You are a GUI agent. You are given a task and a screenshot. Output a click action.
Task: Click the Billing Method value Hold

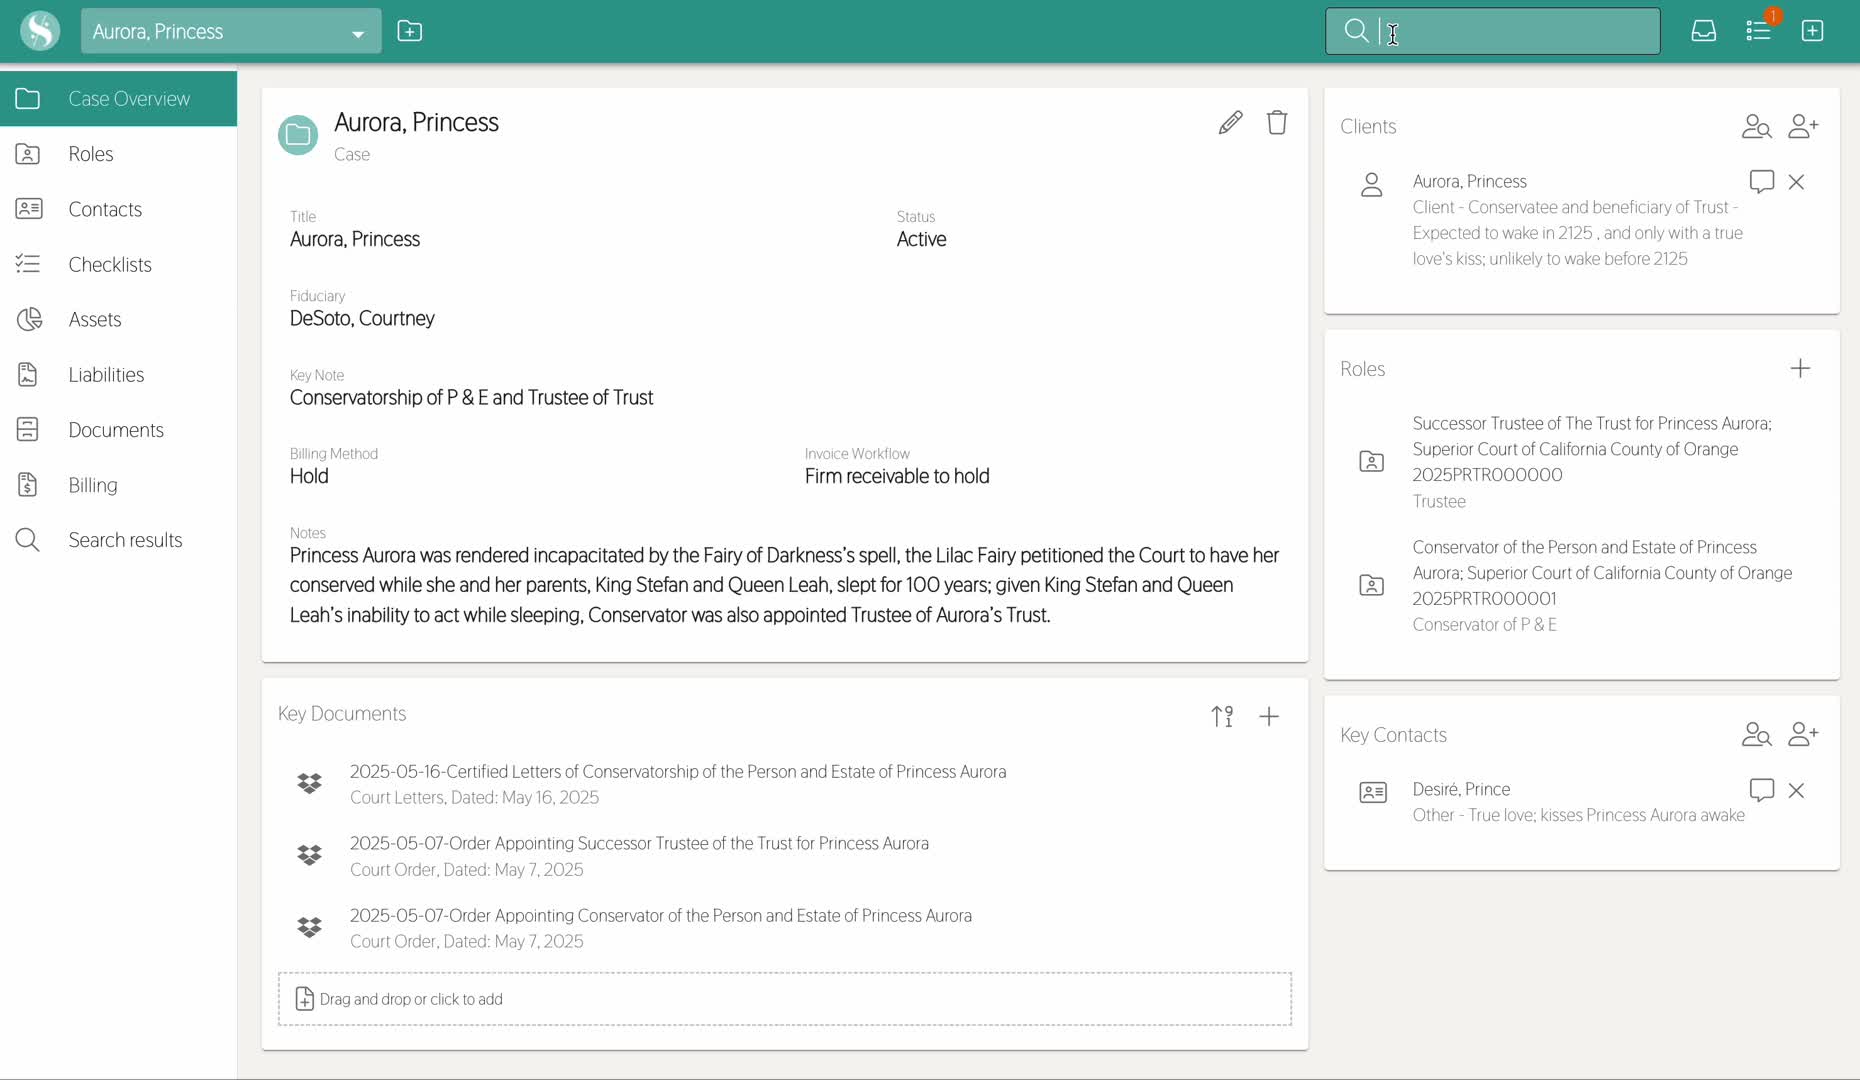309,476
